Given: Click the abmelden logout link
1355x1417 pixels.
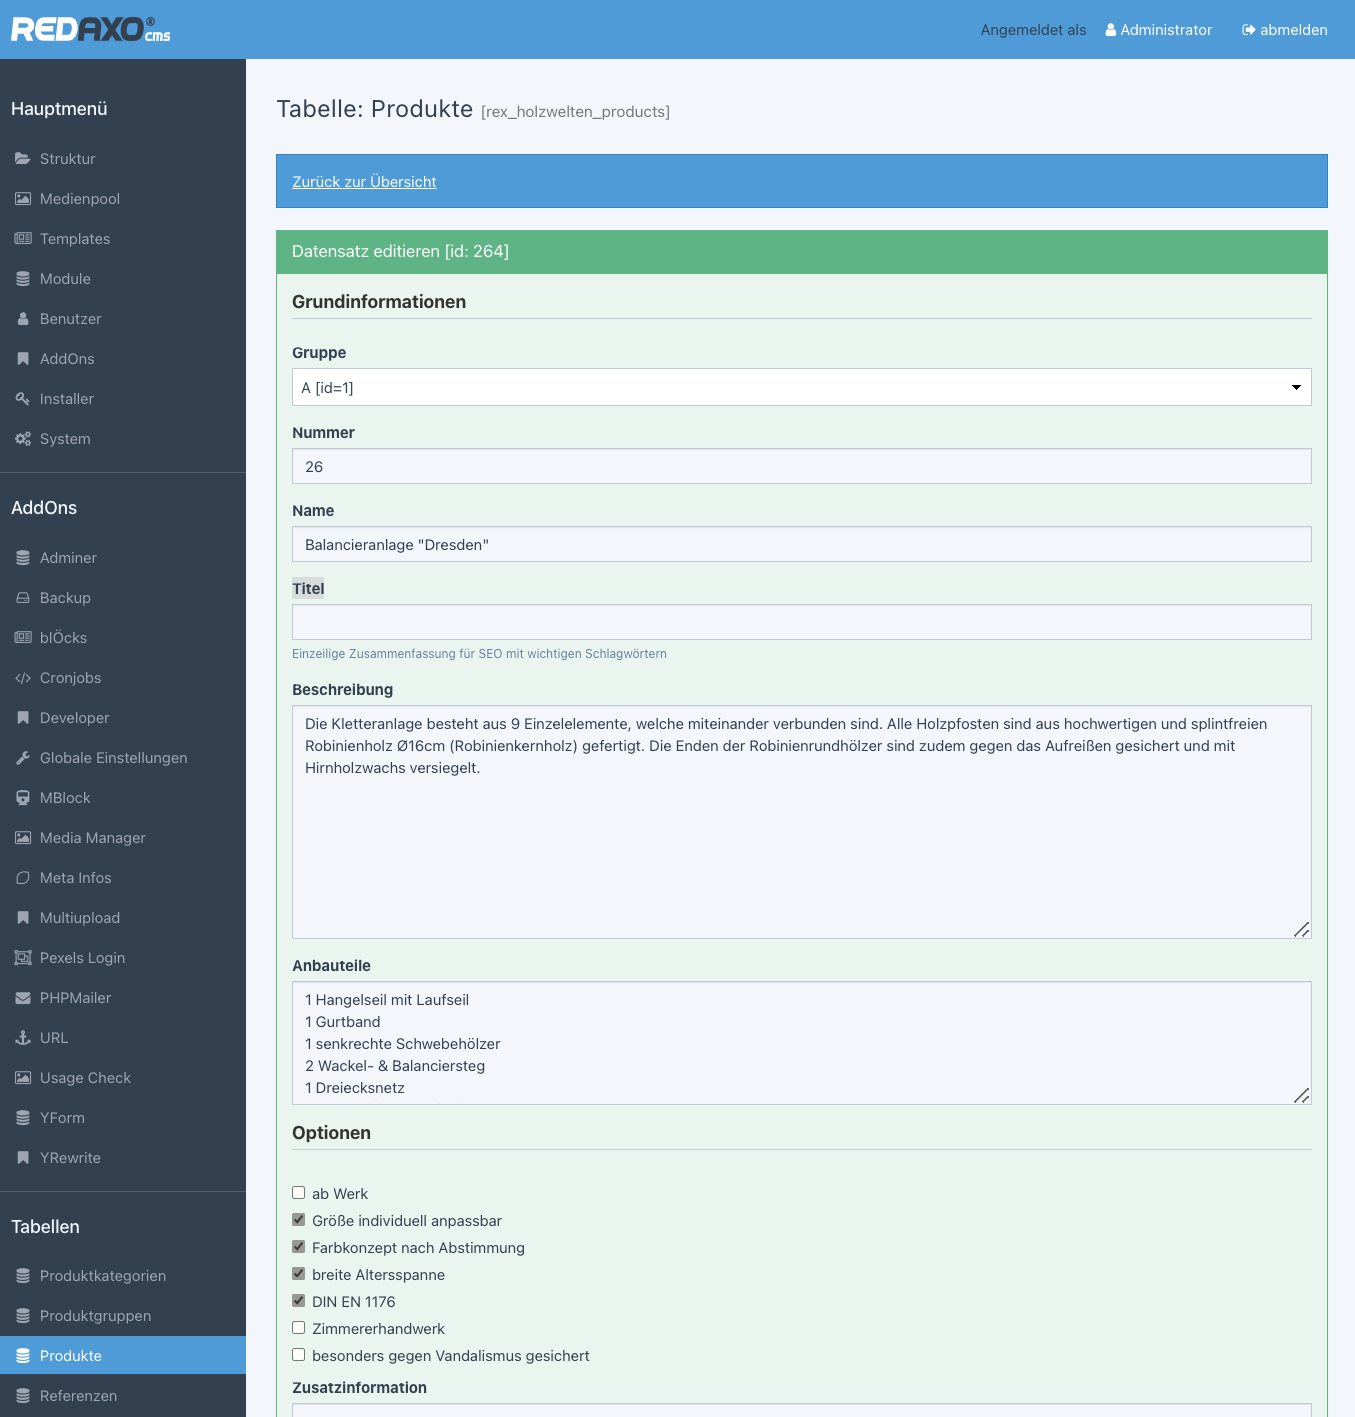Looking at the screenshot, I should click(x=1285, y=30).
